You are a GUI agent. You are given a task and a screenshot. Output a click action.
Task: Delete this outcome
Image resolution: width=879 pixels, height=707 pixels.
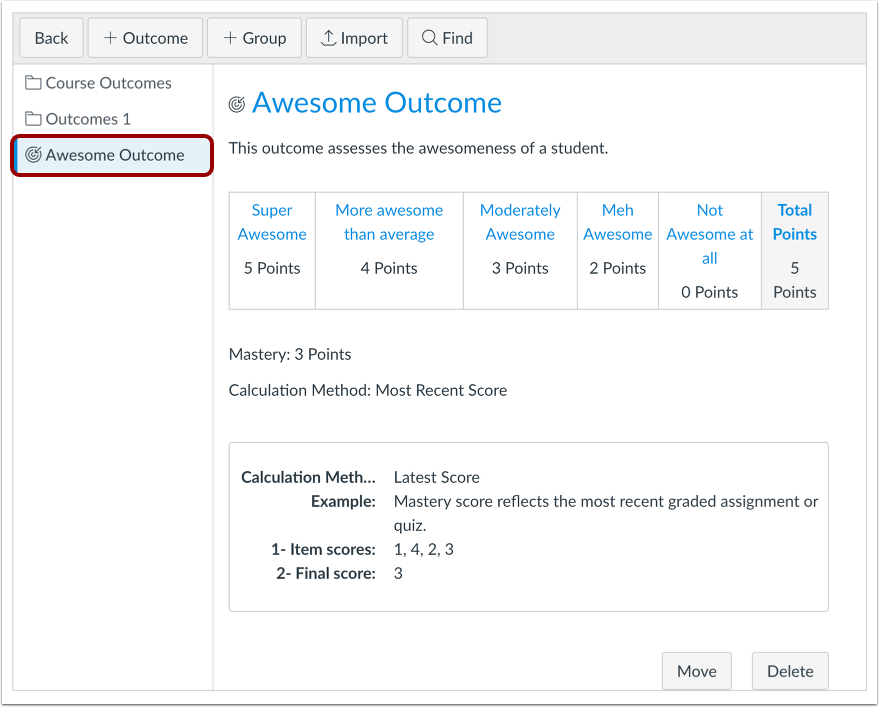(x=790, y=671)
